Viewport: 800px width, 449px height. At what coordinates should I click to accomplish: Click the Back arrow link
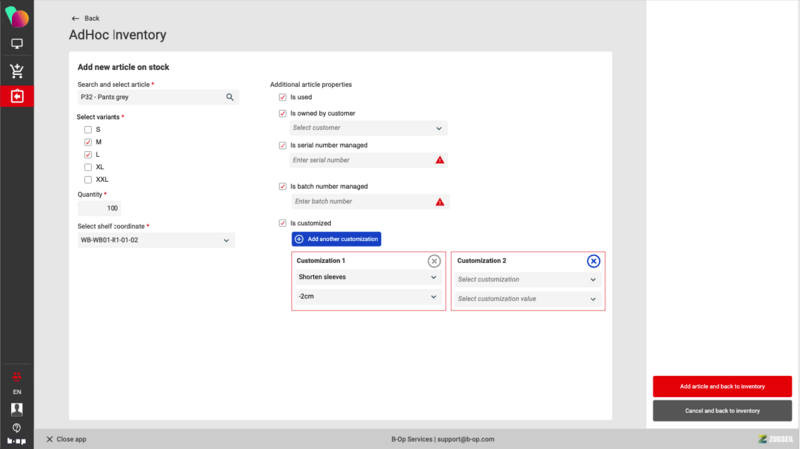click(x=85, y=18)
